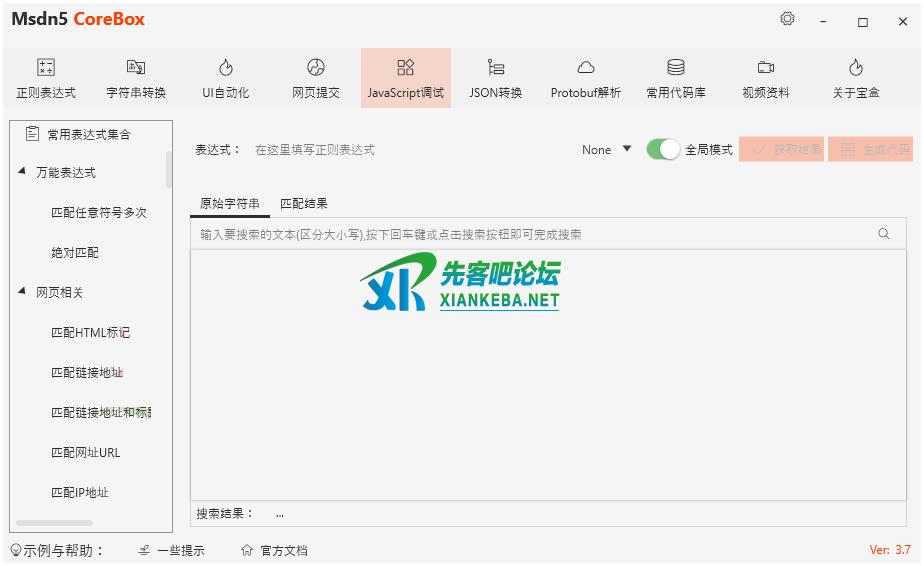Open the 正则表达式 tool icon
Image resolution: width=924 pixels, height=566 pixels.
(x=46, y=68)
